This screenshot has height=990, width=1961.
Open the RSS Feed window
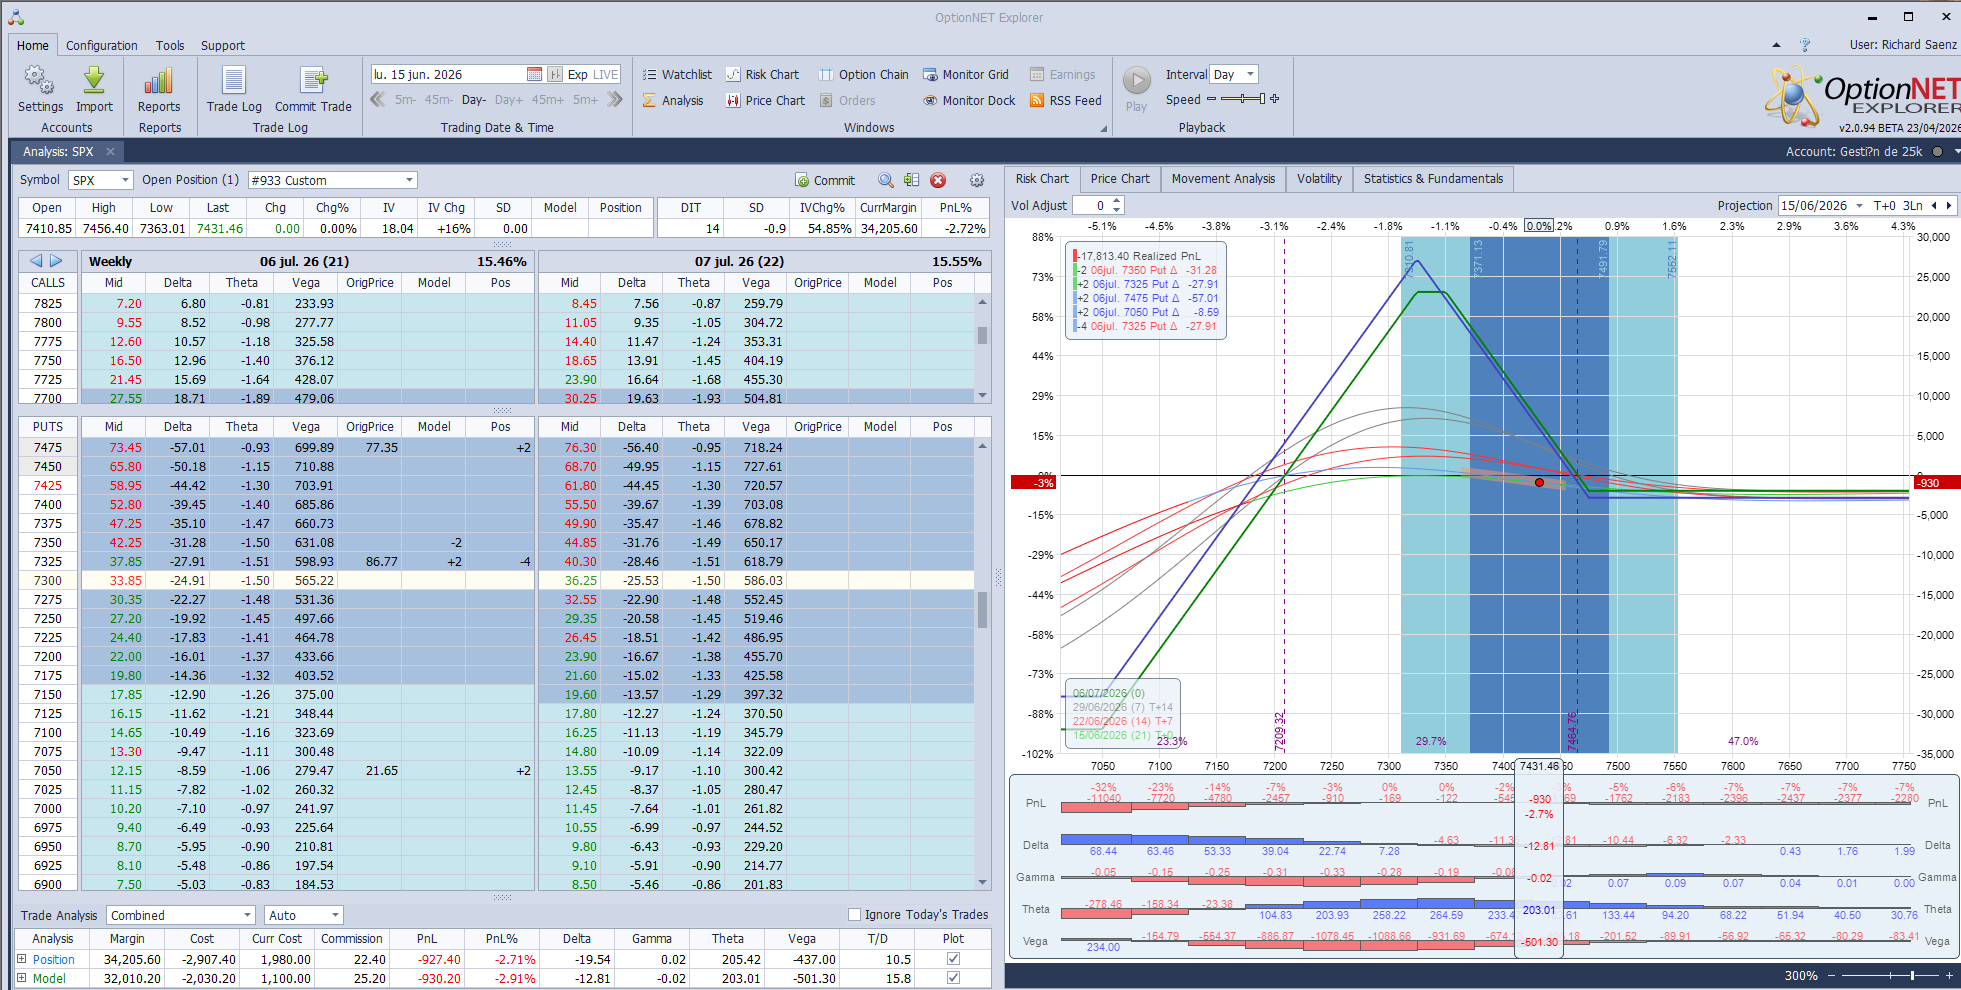(1066, 100)
